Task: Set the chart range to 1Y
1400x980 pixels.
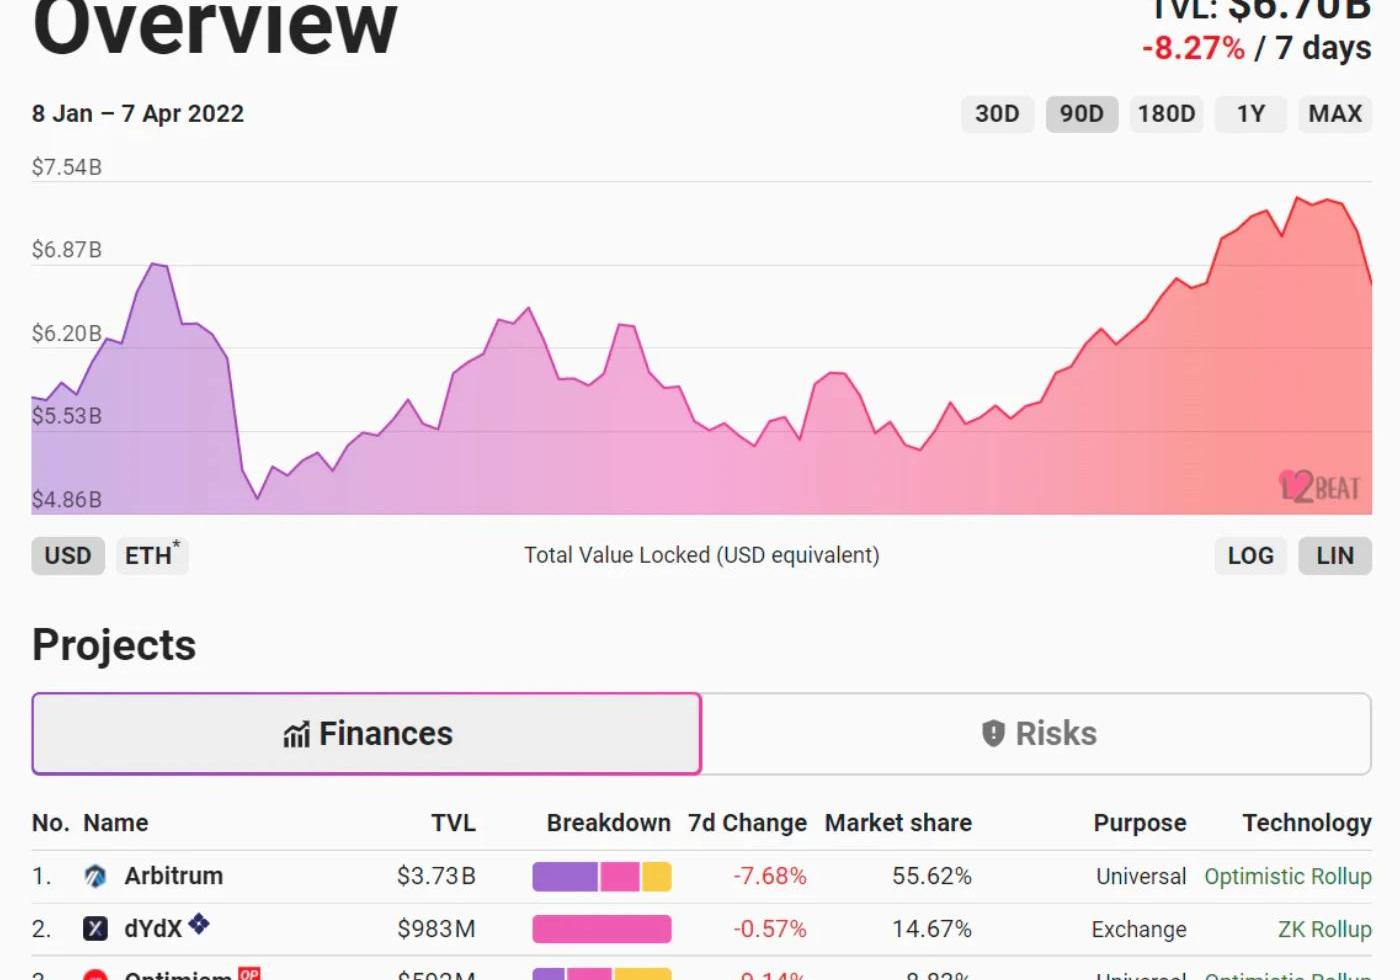Action: (x=1250, y=114)
